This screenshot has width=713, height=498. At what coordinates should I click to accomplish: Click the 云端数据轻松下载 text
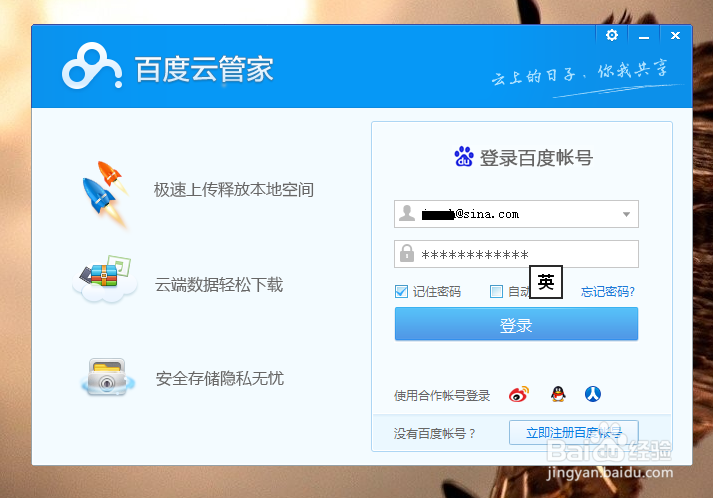tap(219, 285)
